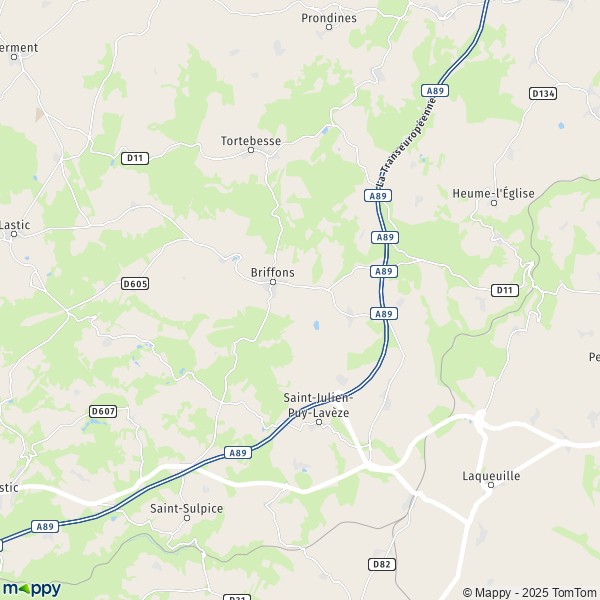Select the Heume-l'Église town marker

494,203
